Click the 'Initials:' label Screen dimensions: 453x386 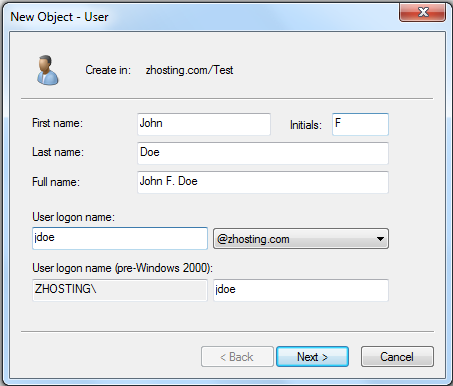pyautogui.click(x=306, y=125)
